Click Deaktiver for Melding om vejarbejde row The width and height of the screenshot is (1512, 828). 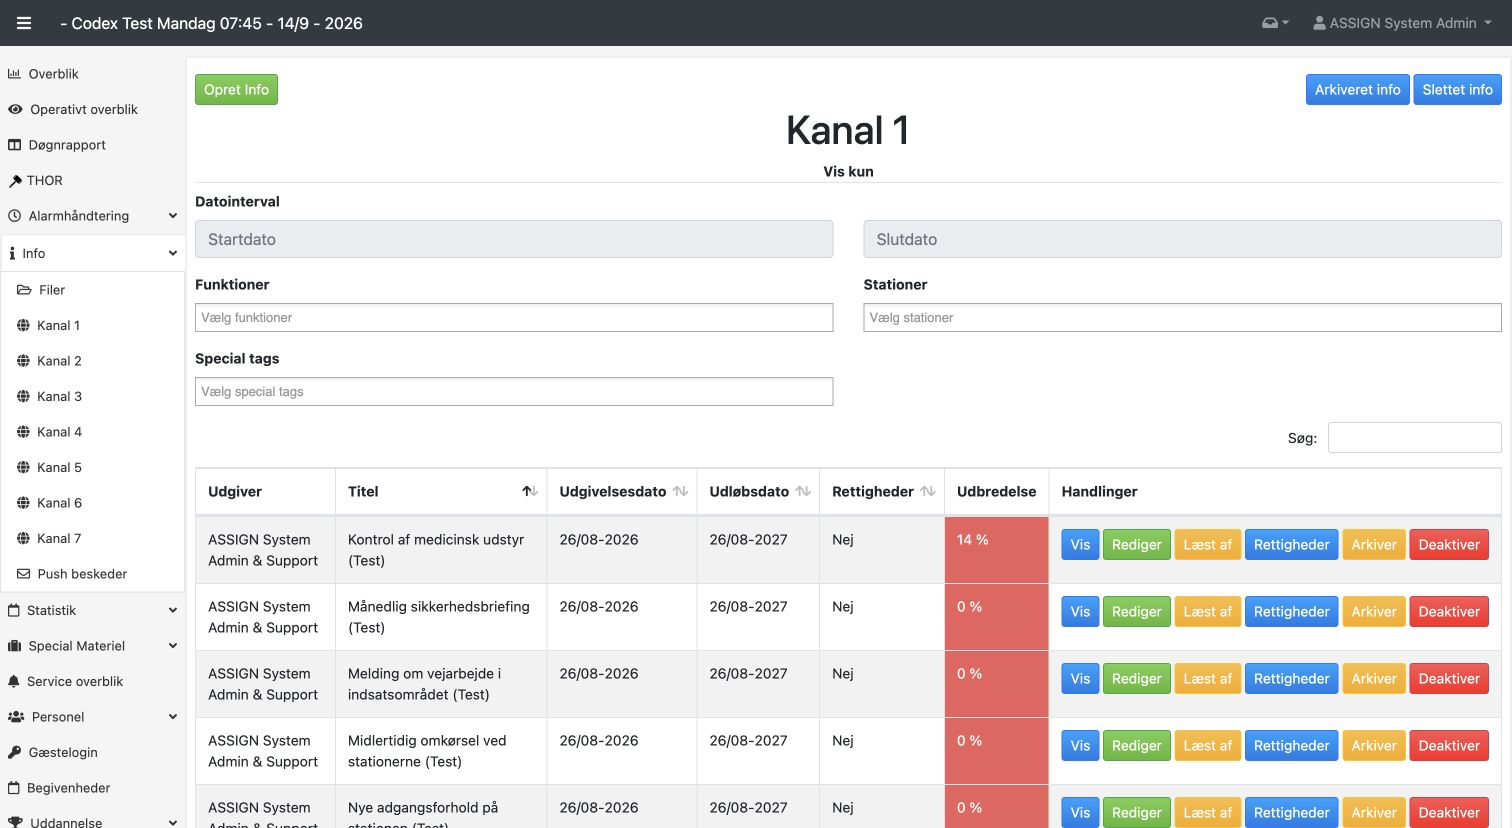[x=1448, y=679]
